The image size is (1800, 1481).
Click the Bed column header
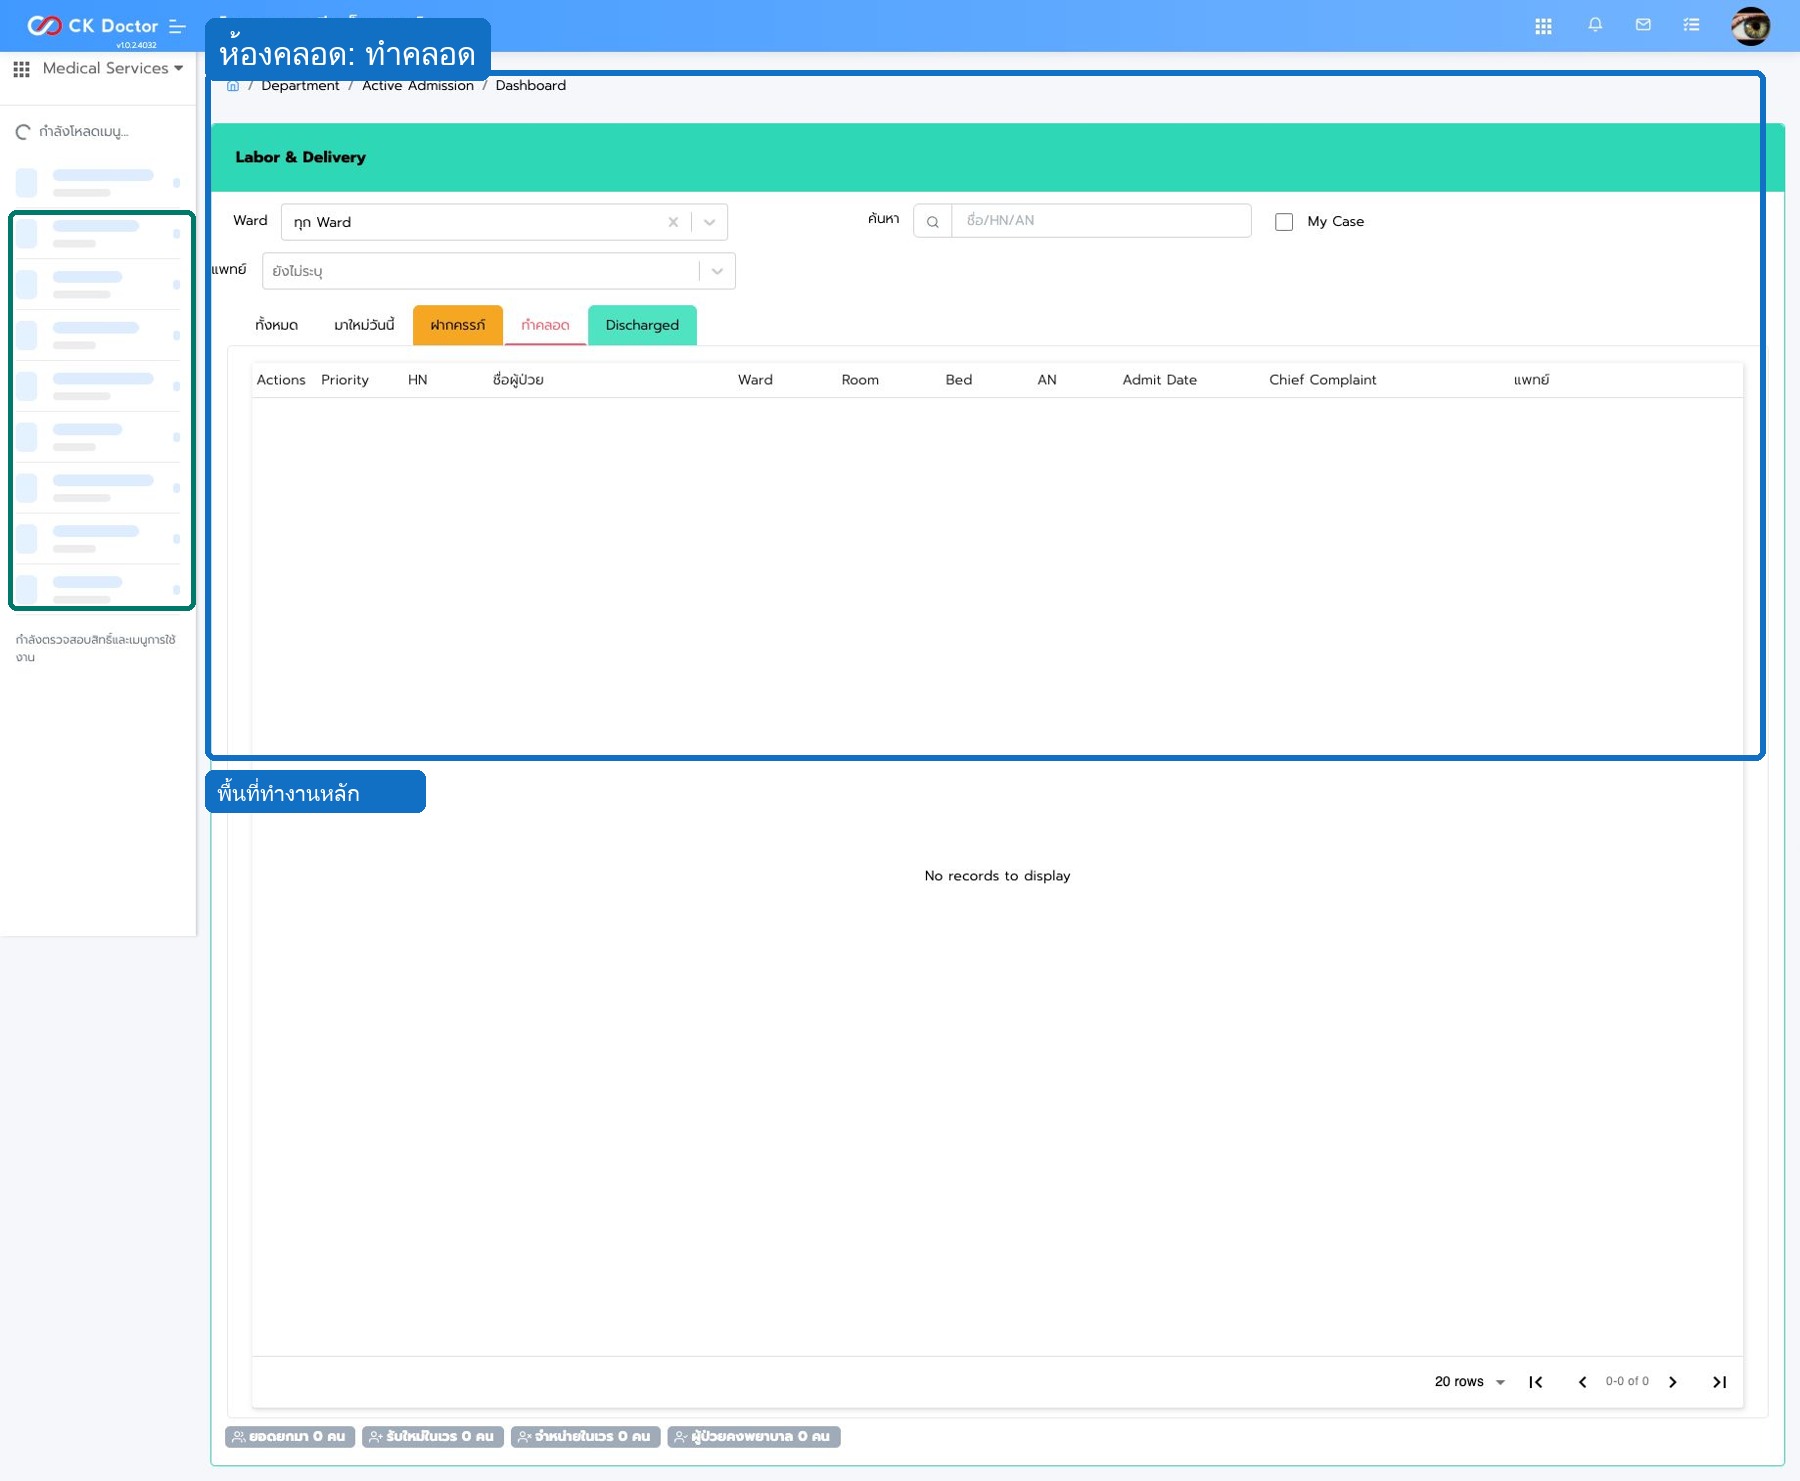[959, 380]
